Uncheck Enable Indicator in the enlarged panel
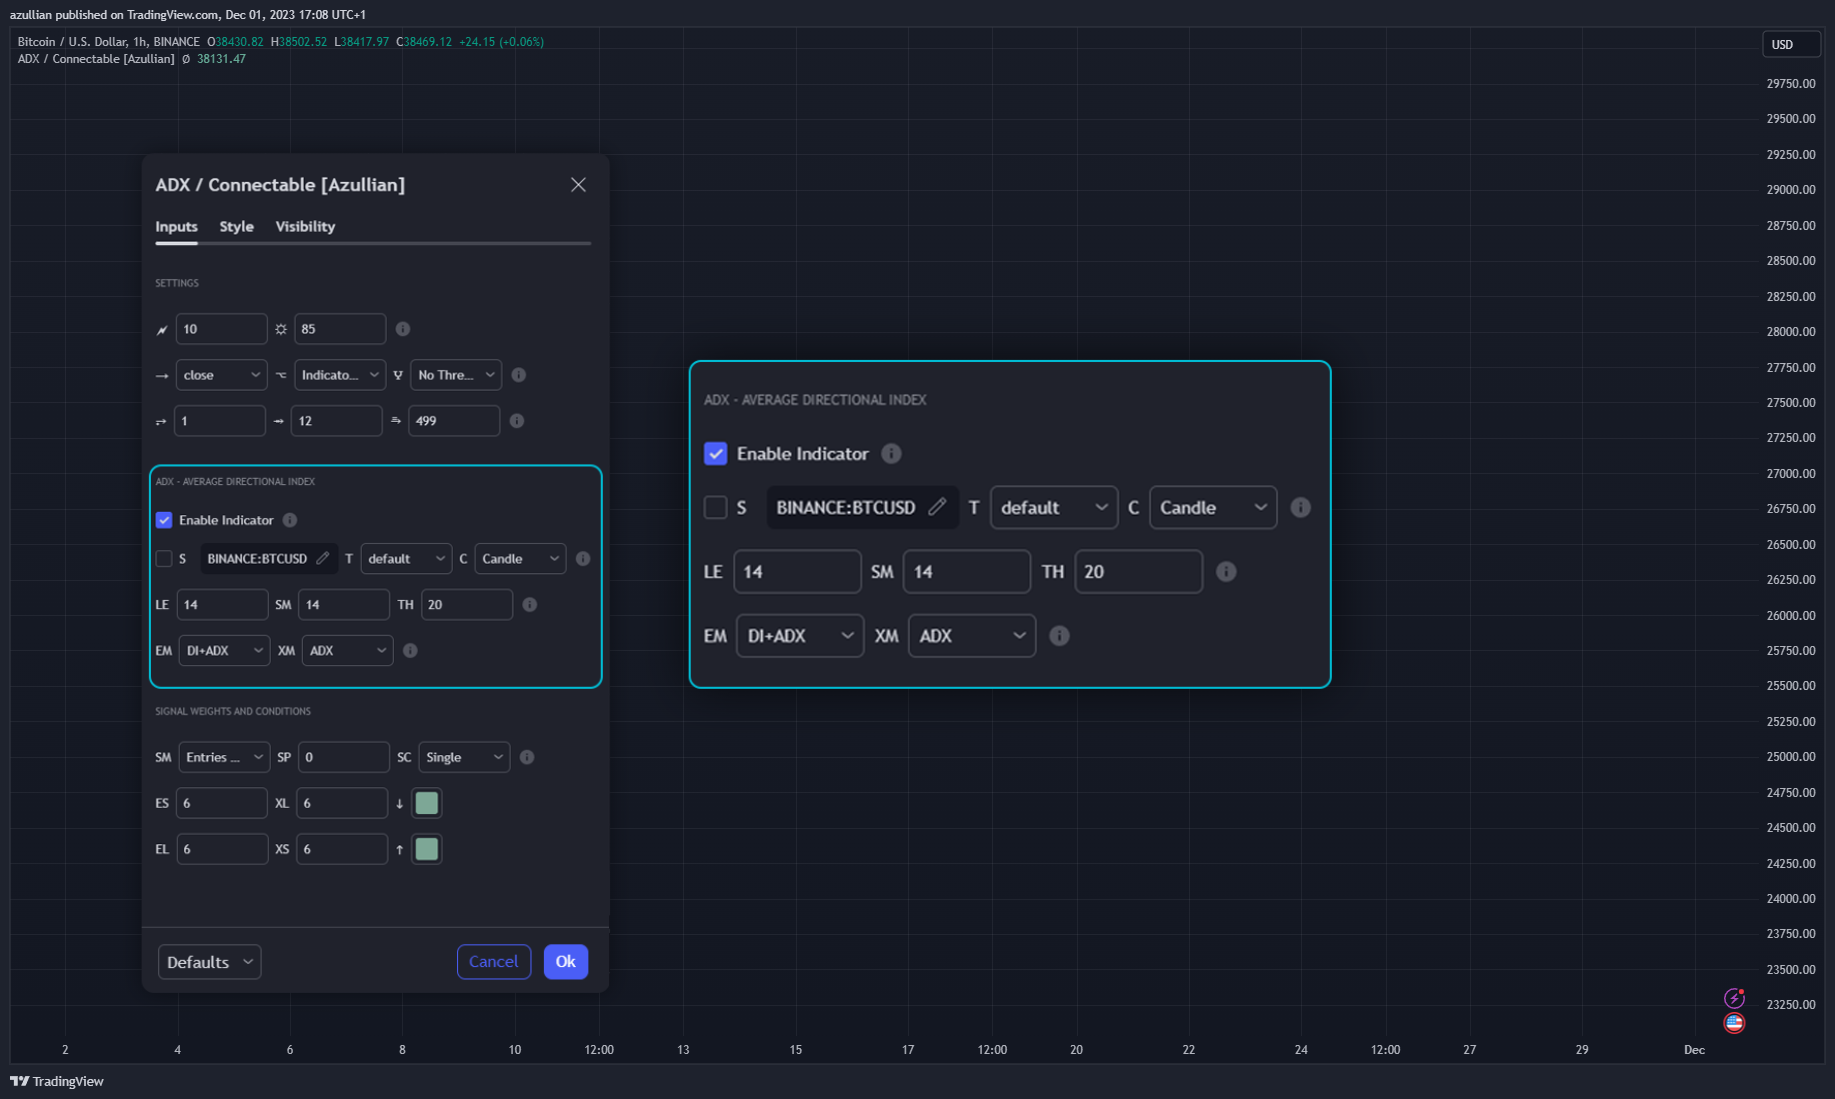 715,454
